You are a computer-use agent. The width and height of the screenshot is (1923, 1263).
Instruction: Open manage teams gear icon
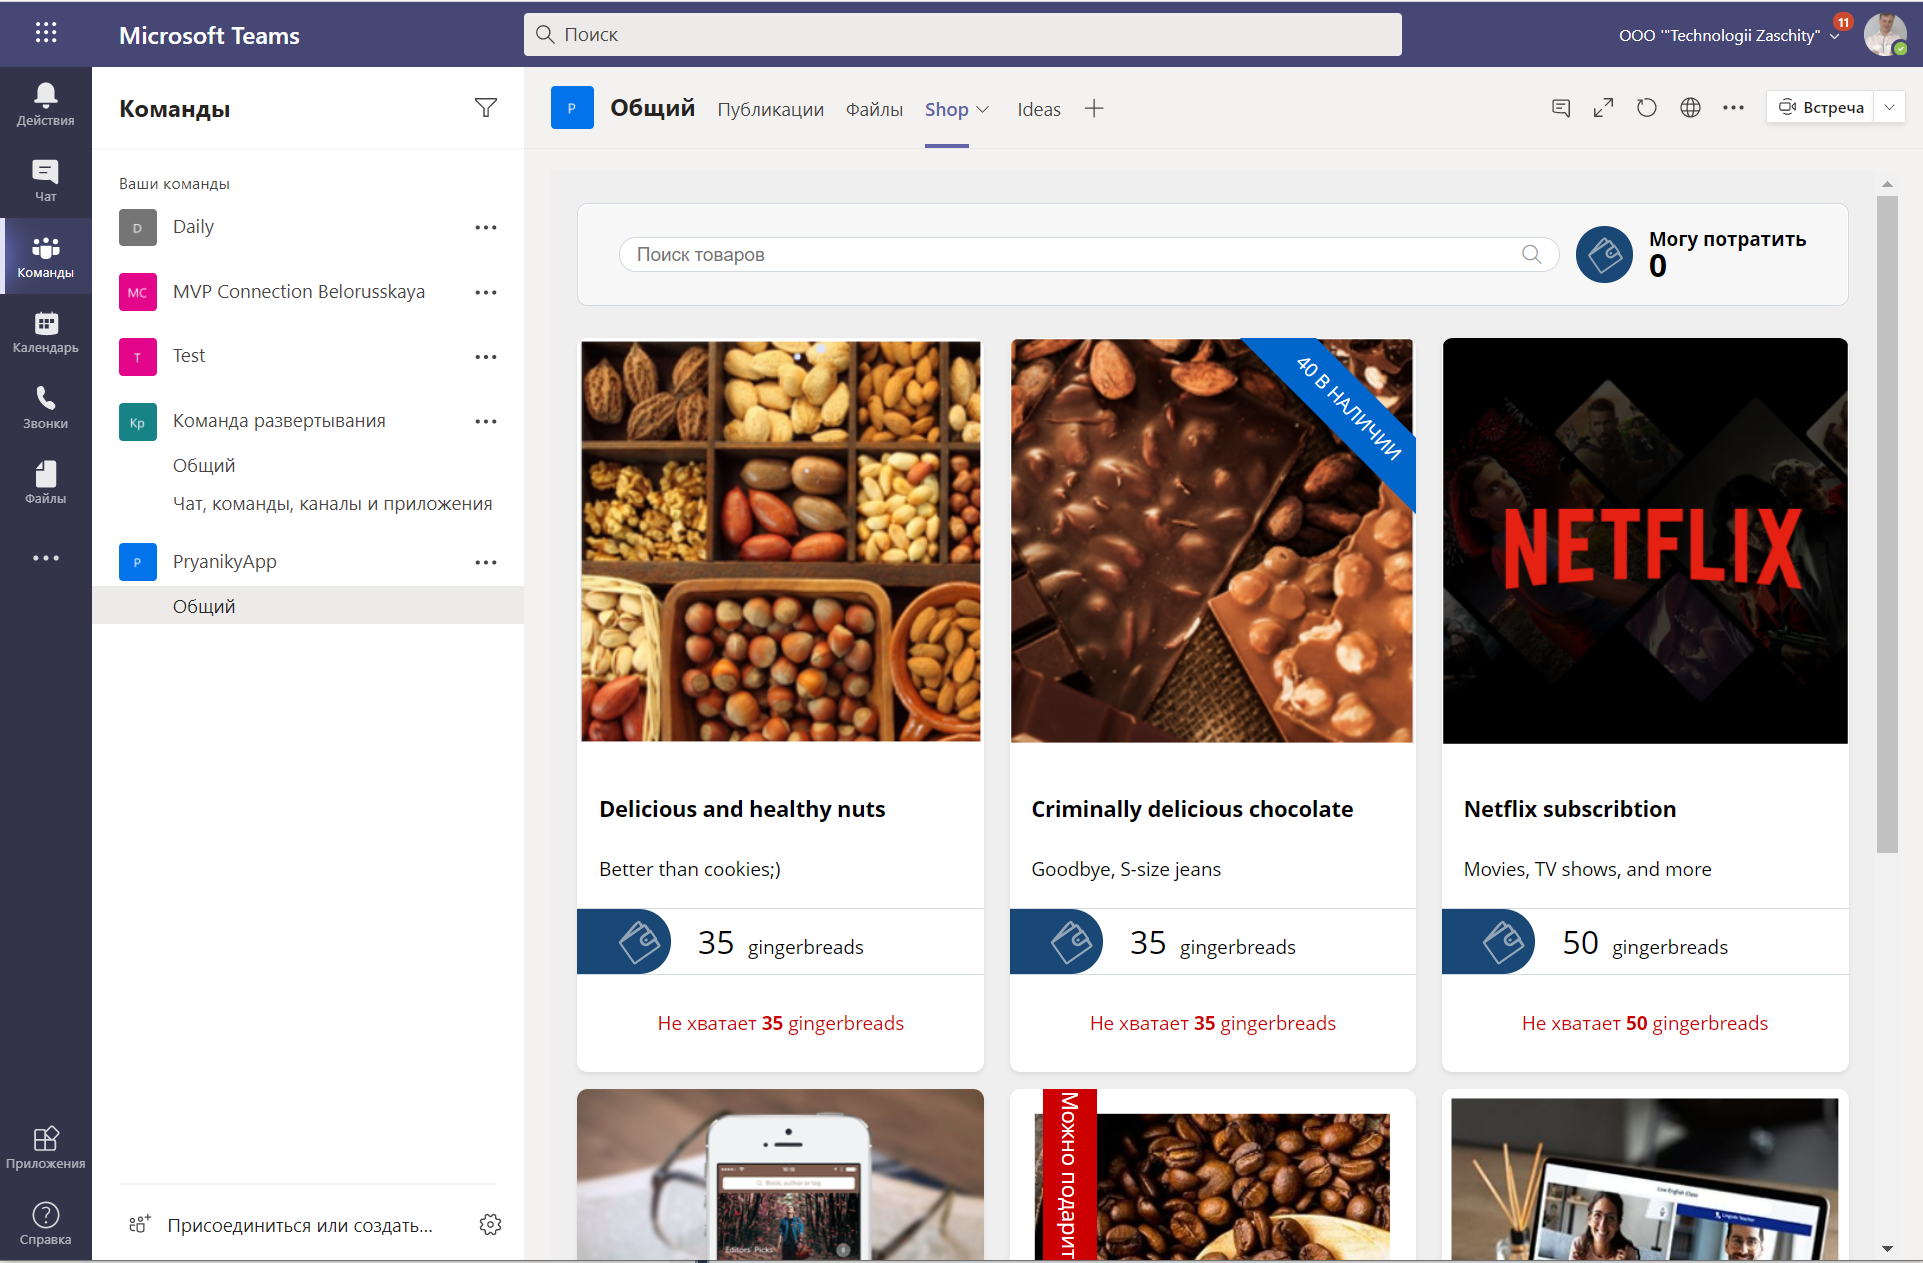click(x=490, y=1225)
